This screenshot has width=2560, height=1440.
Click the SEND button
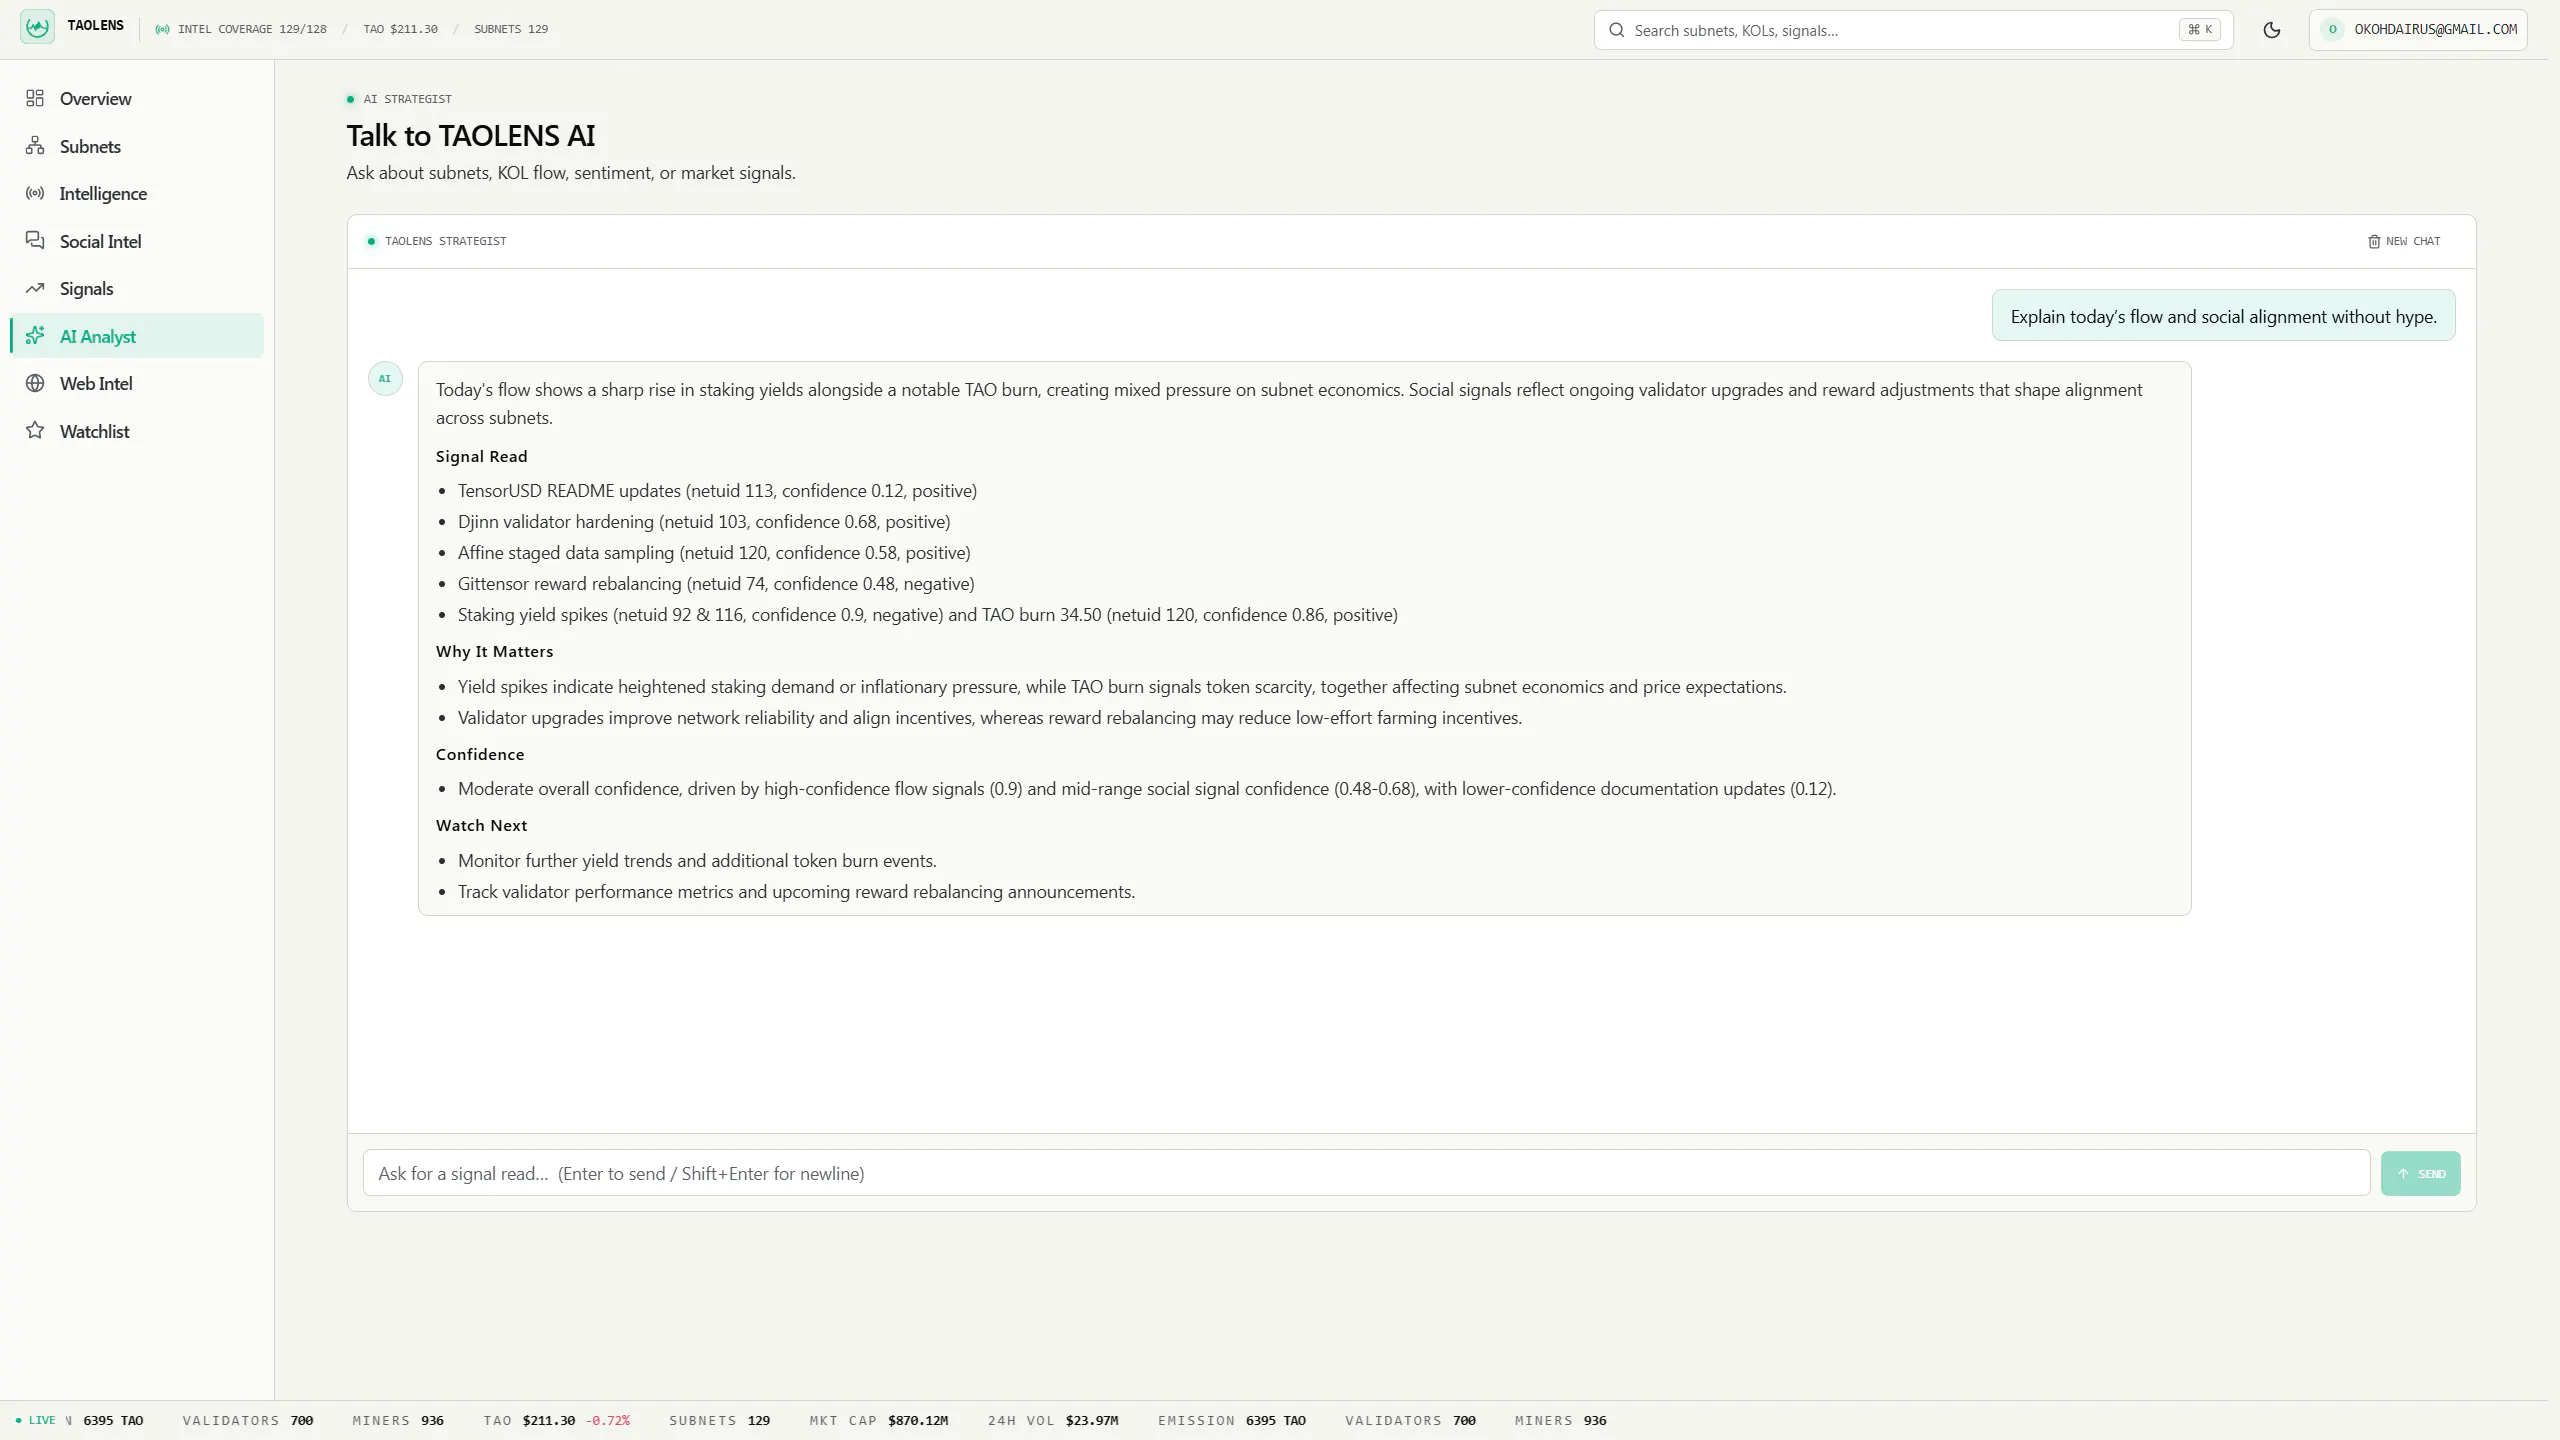coord(2420,1173)
